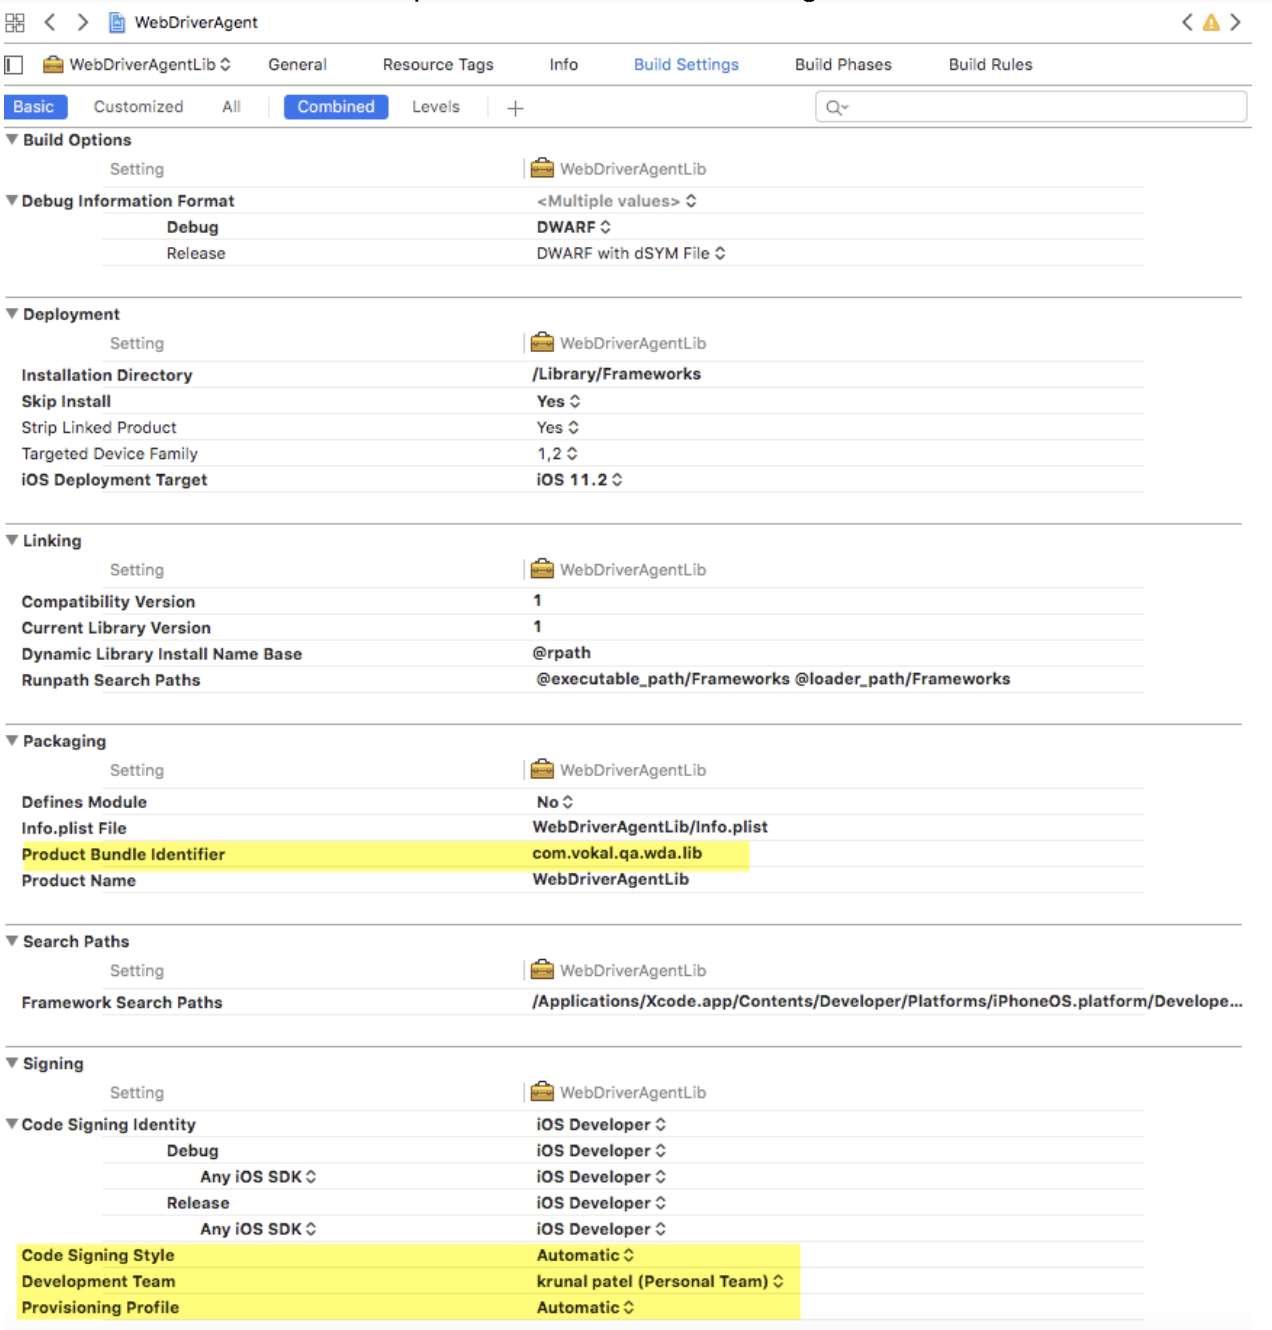This screenshot has height=1330, width=1272.
Task: Click the build settings search field
Action: click(1031, 107)
